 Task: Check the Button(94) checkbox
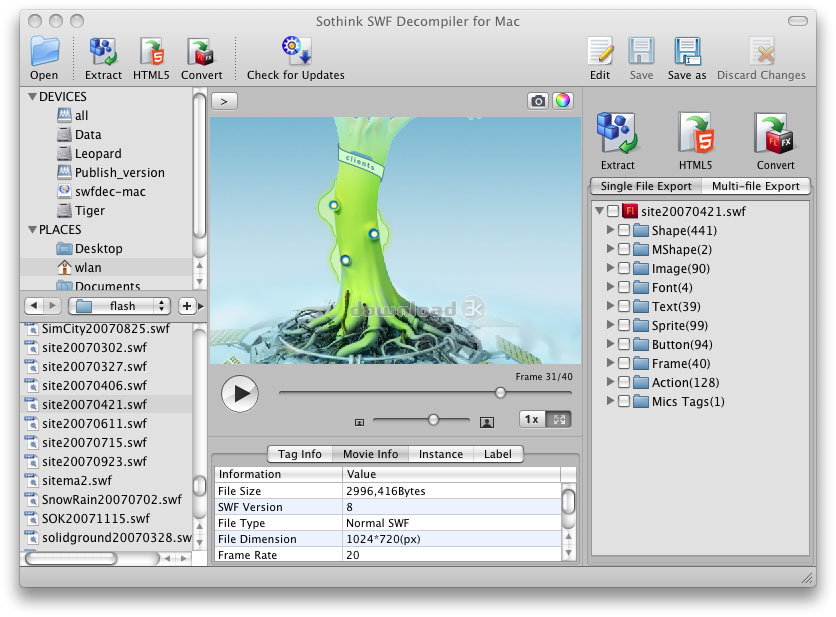624,344
